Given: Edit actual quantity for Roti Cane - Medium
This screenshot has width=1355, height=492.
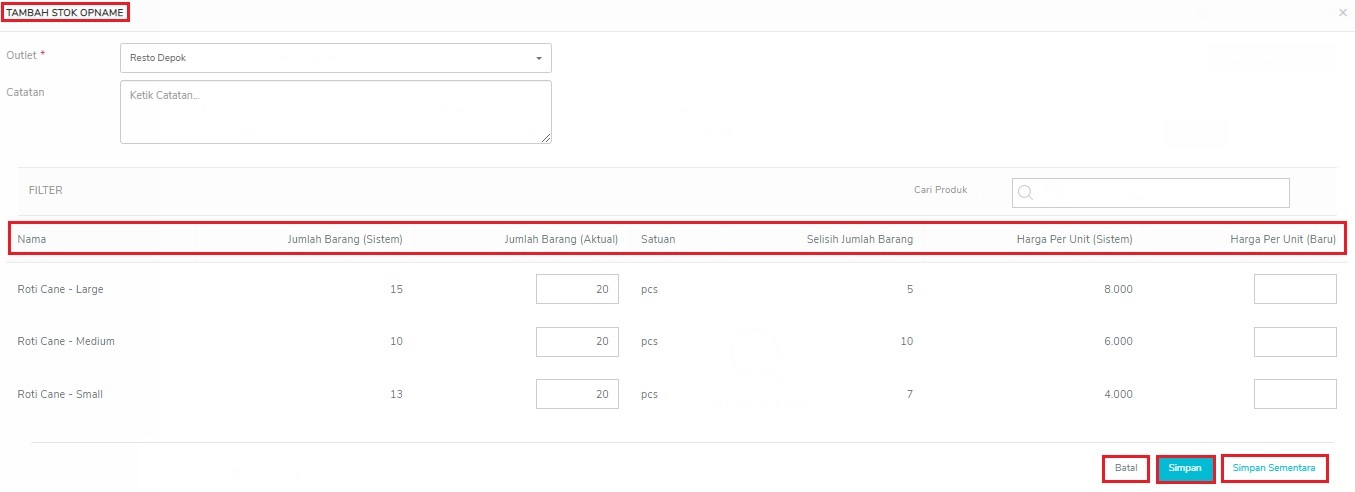Looking at the screenshot, I should pyautogui.click(x=577, y=342).
